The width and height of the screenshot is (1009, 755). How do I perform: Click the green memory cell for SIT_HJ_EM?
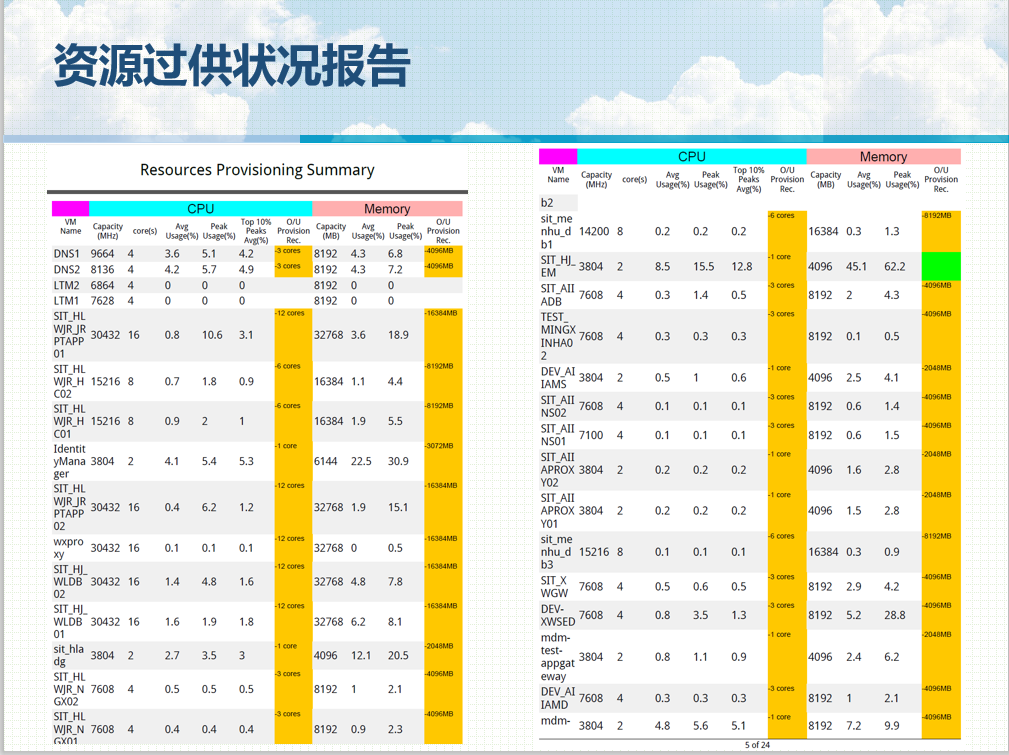(940, 267)
